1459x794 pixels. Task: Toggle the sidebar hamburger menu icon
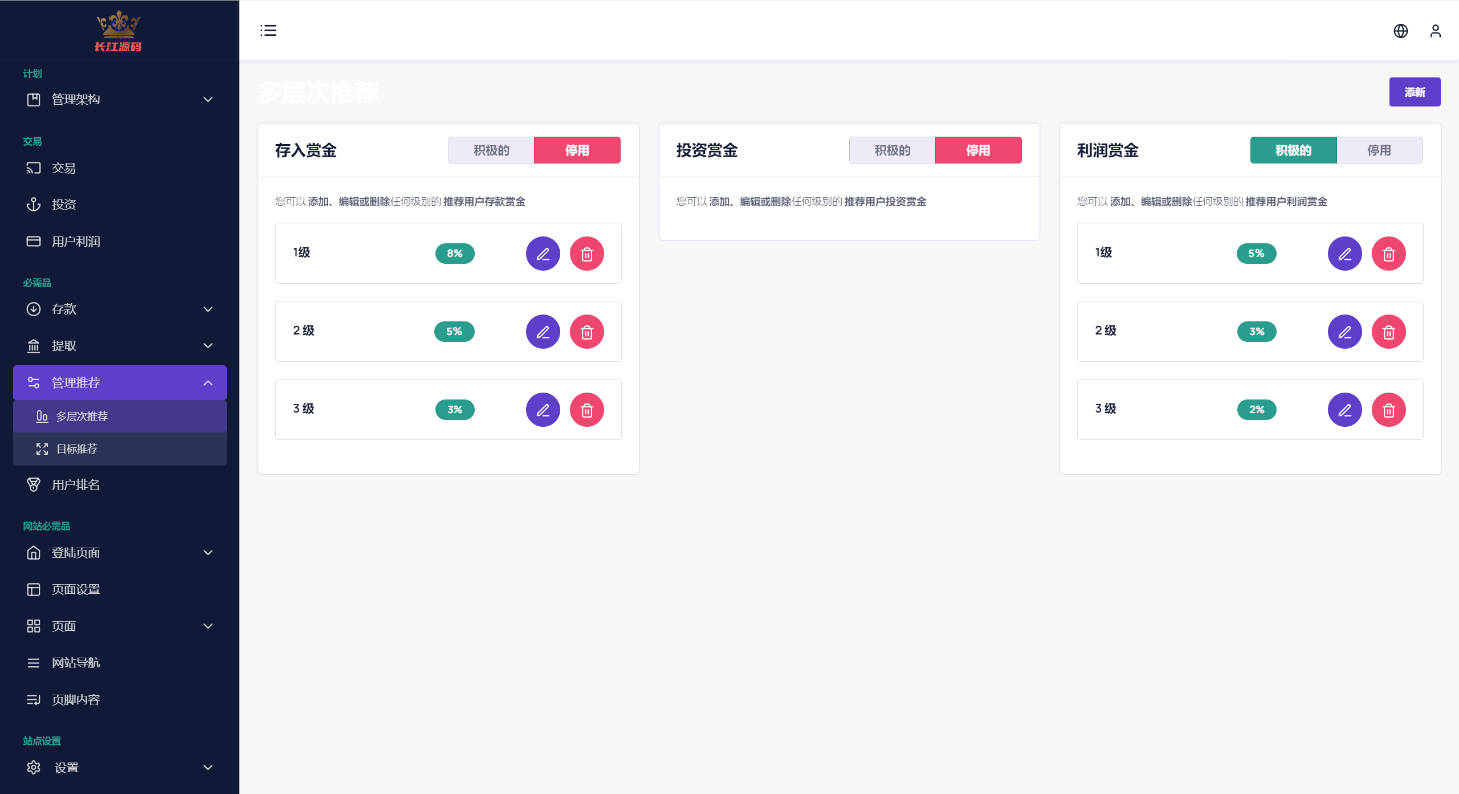point(268,31)
